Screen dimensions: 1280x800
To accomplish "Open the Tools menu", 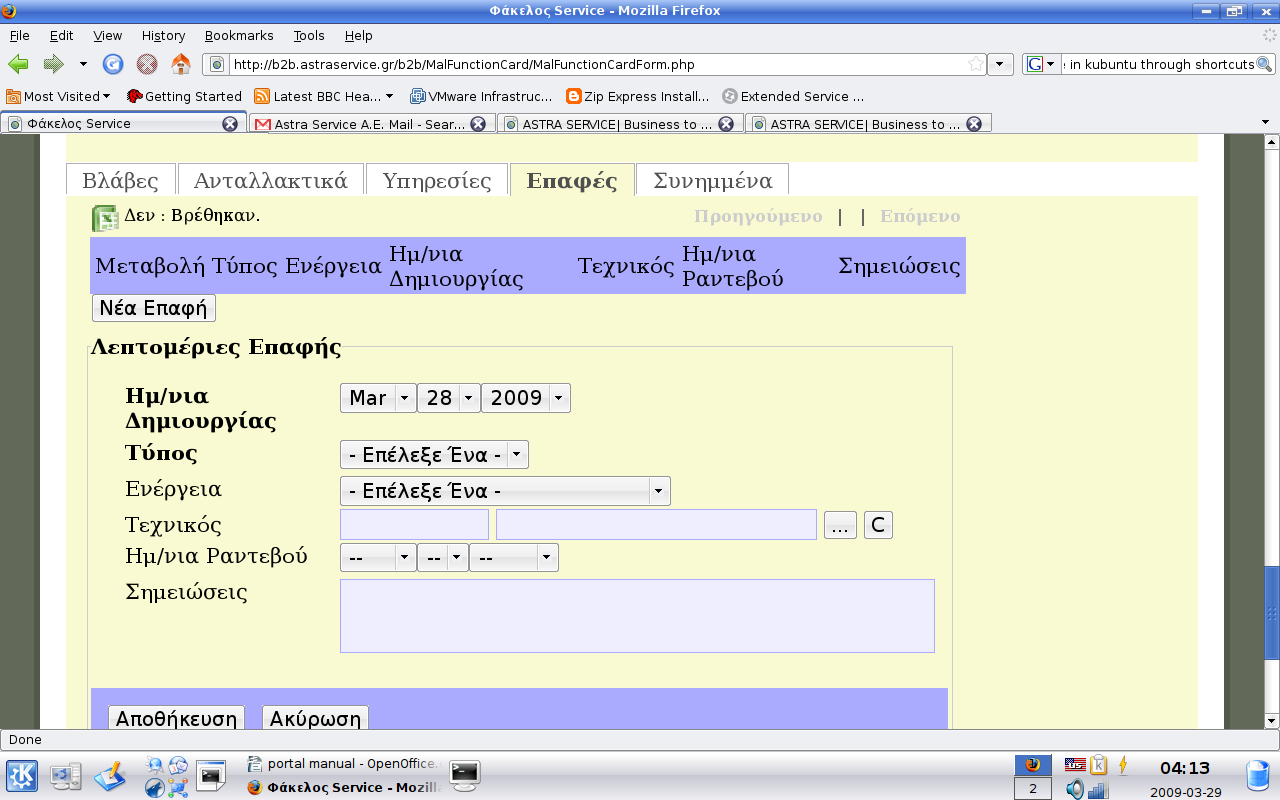I will click(309, 35).
